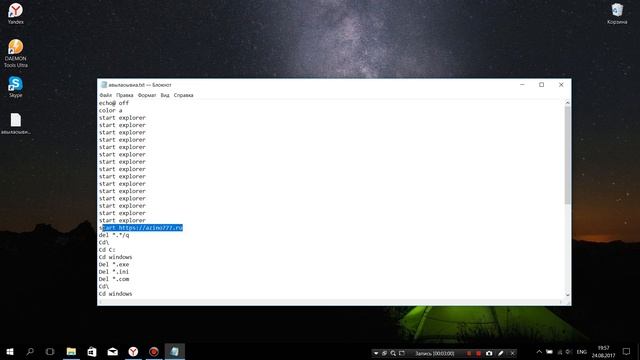The image size is (640, 360).
Task: Select the Skype desktop shortcut
Action: pyautogui.click(x=16, y=87)
